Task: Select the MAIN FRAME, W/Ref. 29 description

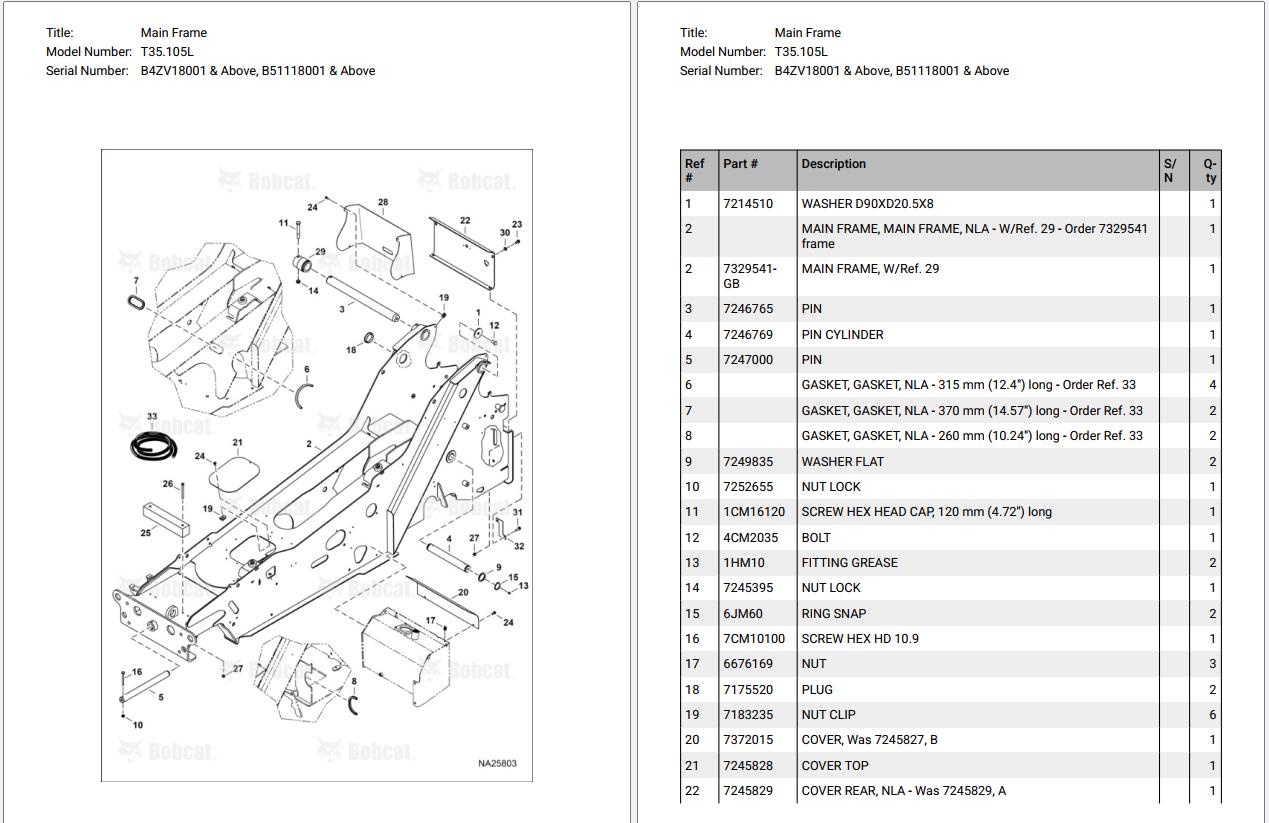Action: pos(870,269)
